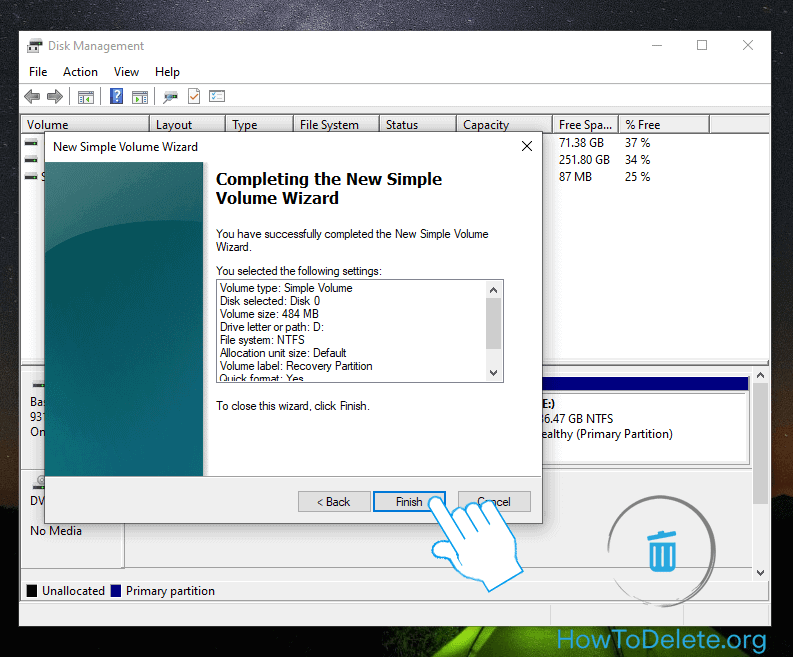Screen dimensions: 793x657
Task: Close the New Simple Volume Wizard dialog
Action: (527, 147)
